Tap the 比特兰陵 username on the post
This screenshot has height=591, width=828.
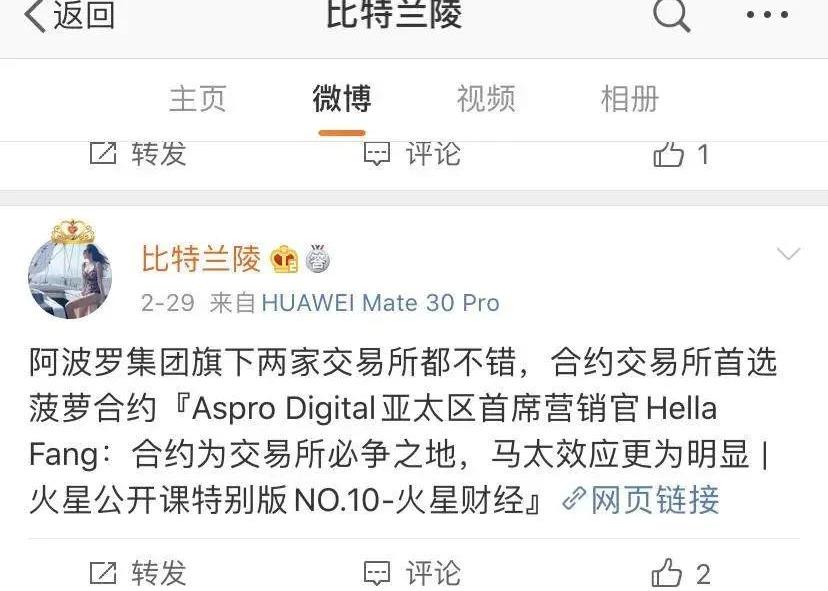(201, 259)
